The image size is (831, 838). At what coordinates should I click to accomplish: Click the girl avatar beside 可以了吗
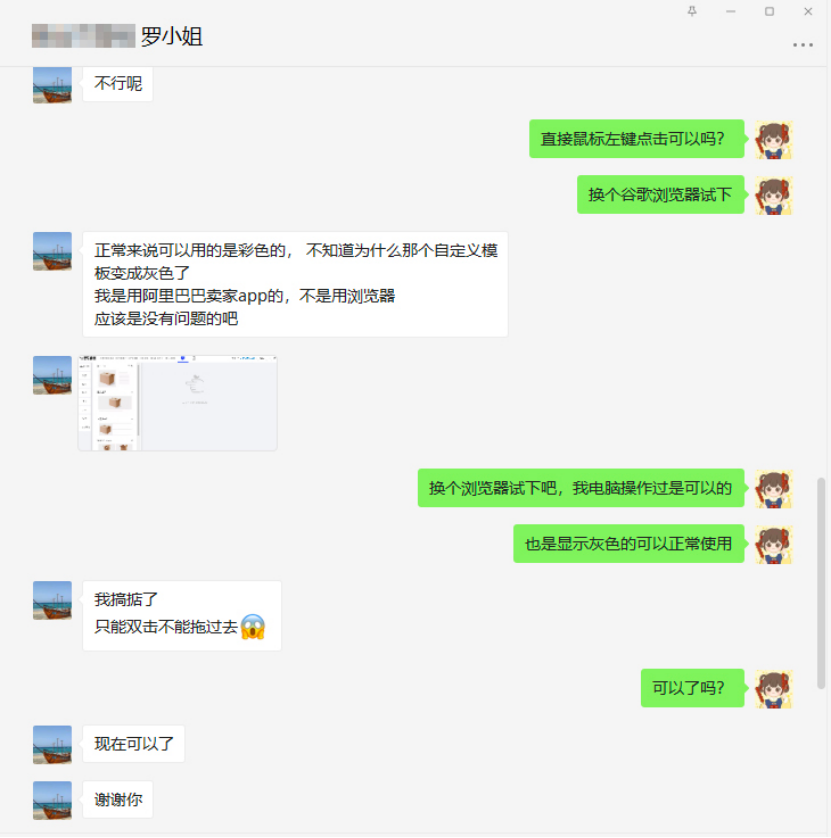[773, 689]
